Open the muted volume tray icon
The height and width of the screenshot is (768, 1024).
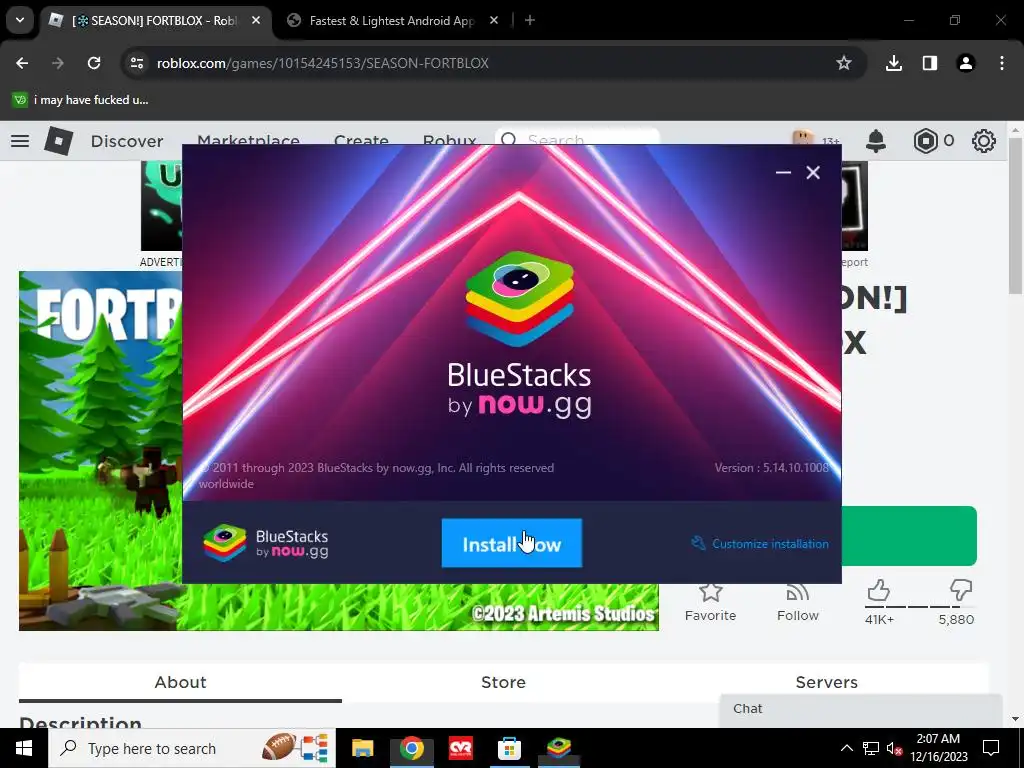(x=894, y=748)
